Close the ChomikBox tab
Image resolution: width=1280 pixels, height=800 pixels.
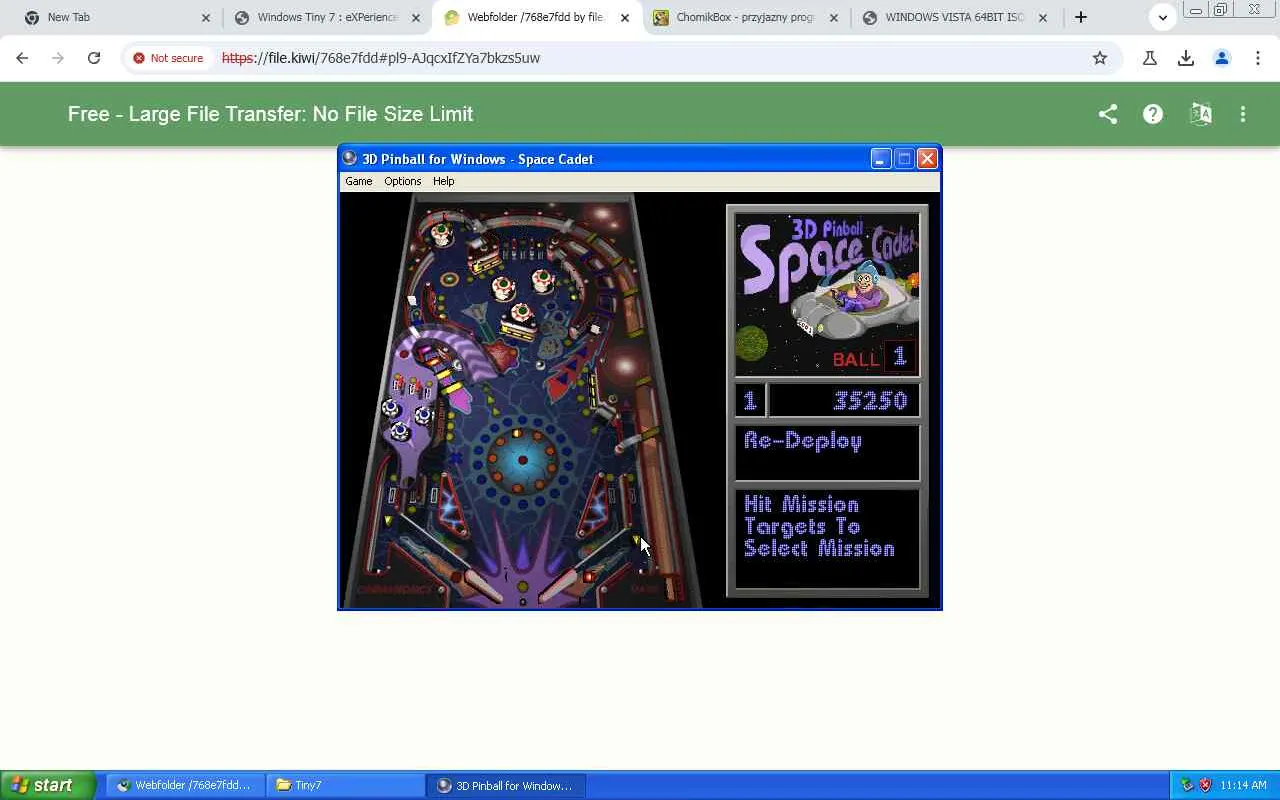[834, 18]
